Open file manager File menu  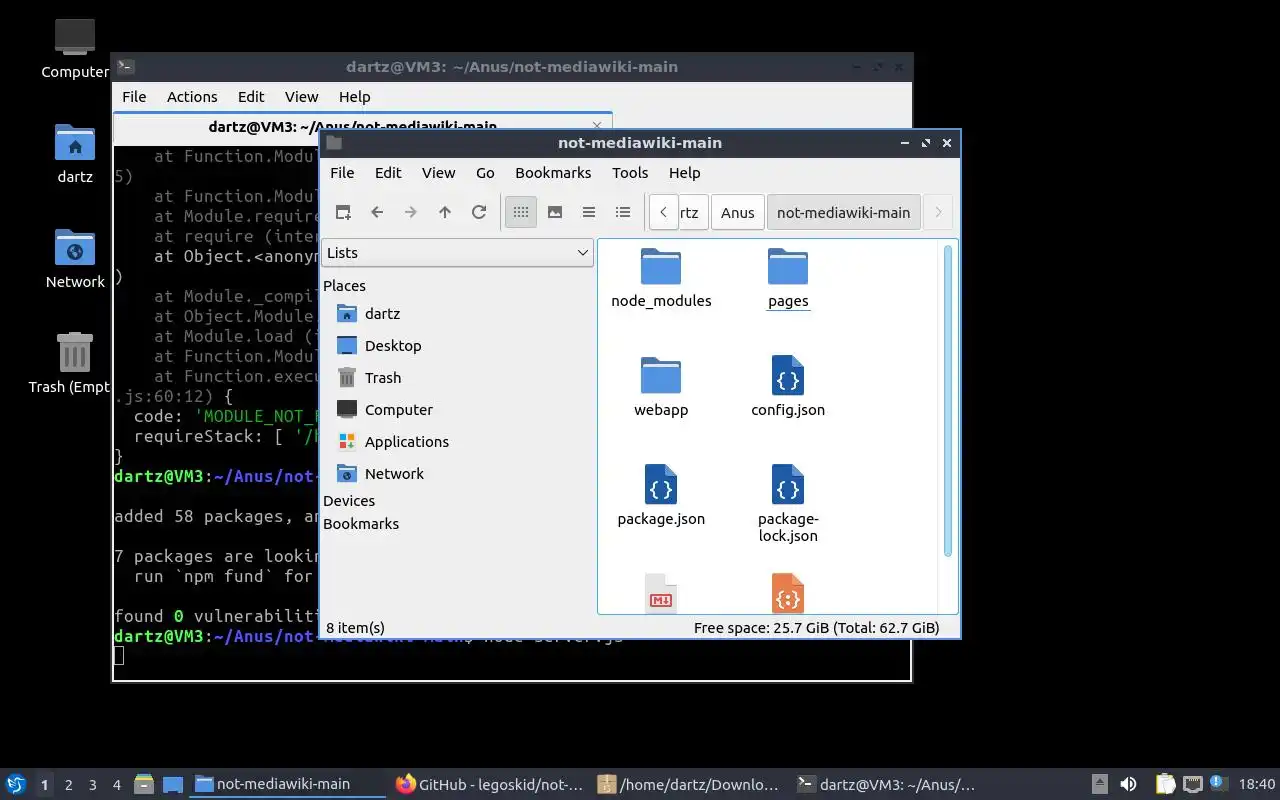click(x=342, y=172)
